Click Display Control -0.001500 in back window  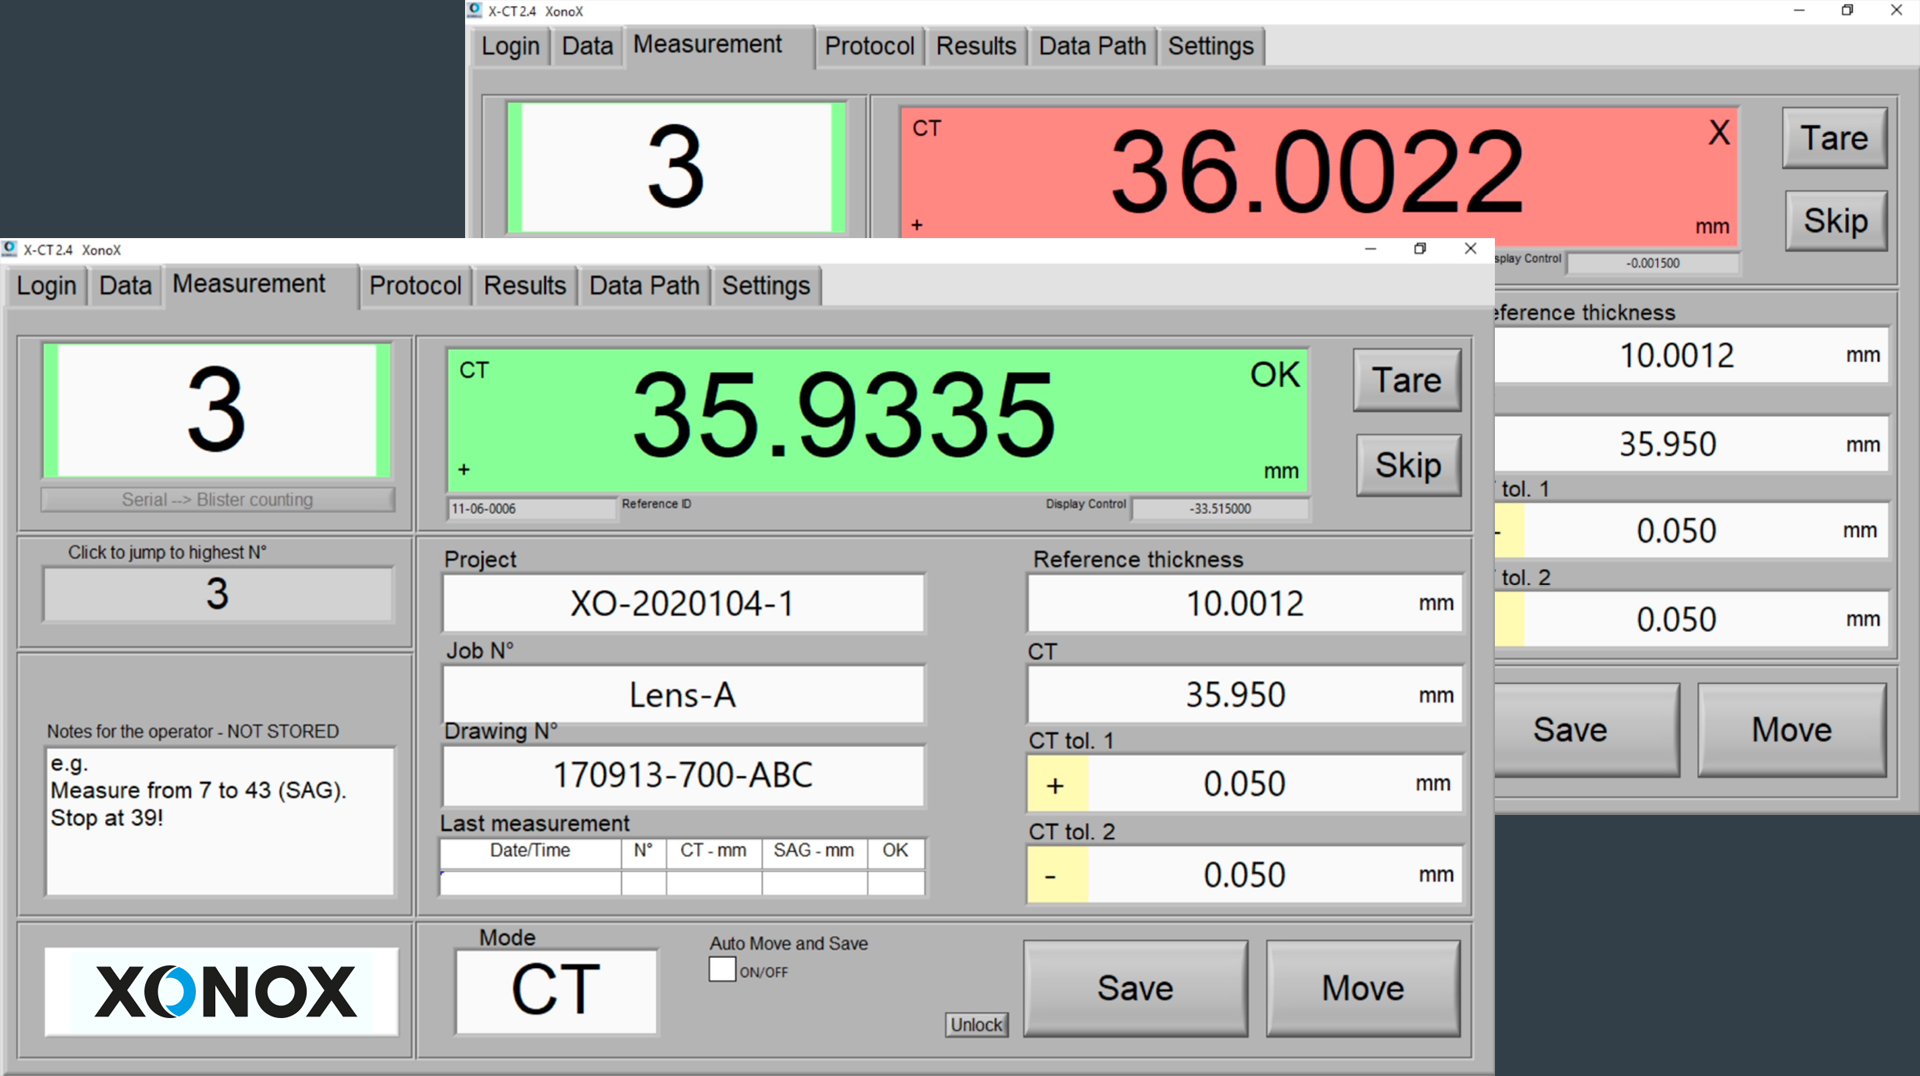pos(1653,264)
